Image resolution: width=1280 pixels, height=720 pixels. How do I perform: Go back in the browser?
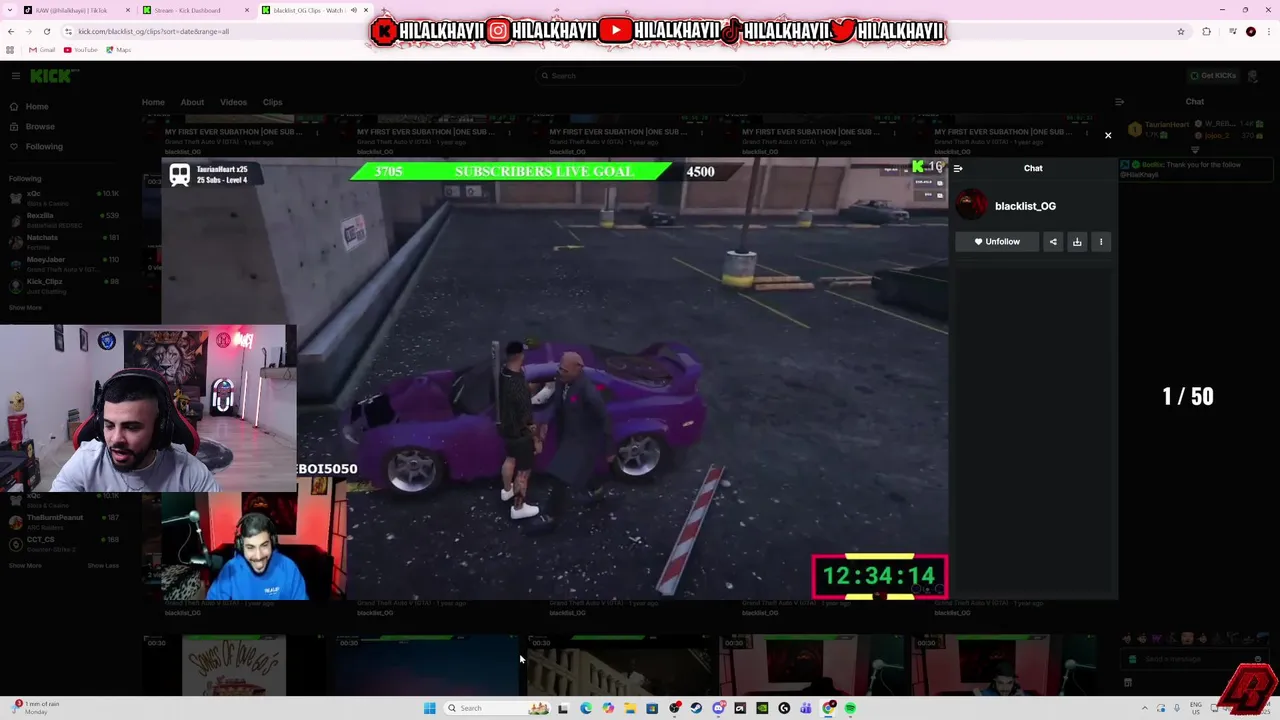point(11,31)
